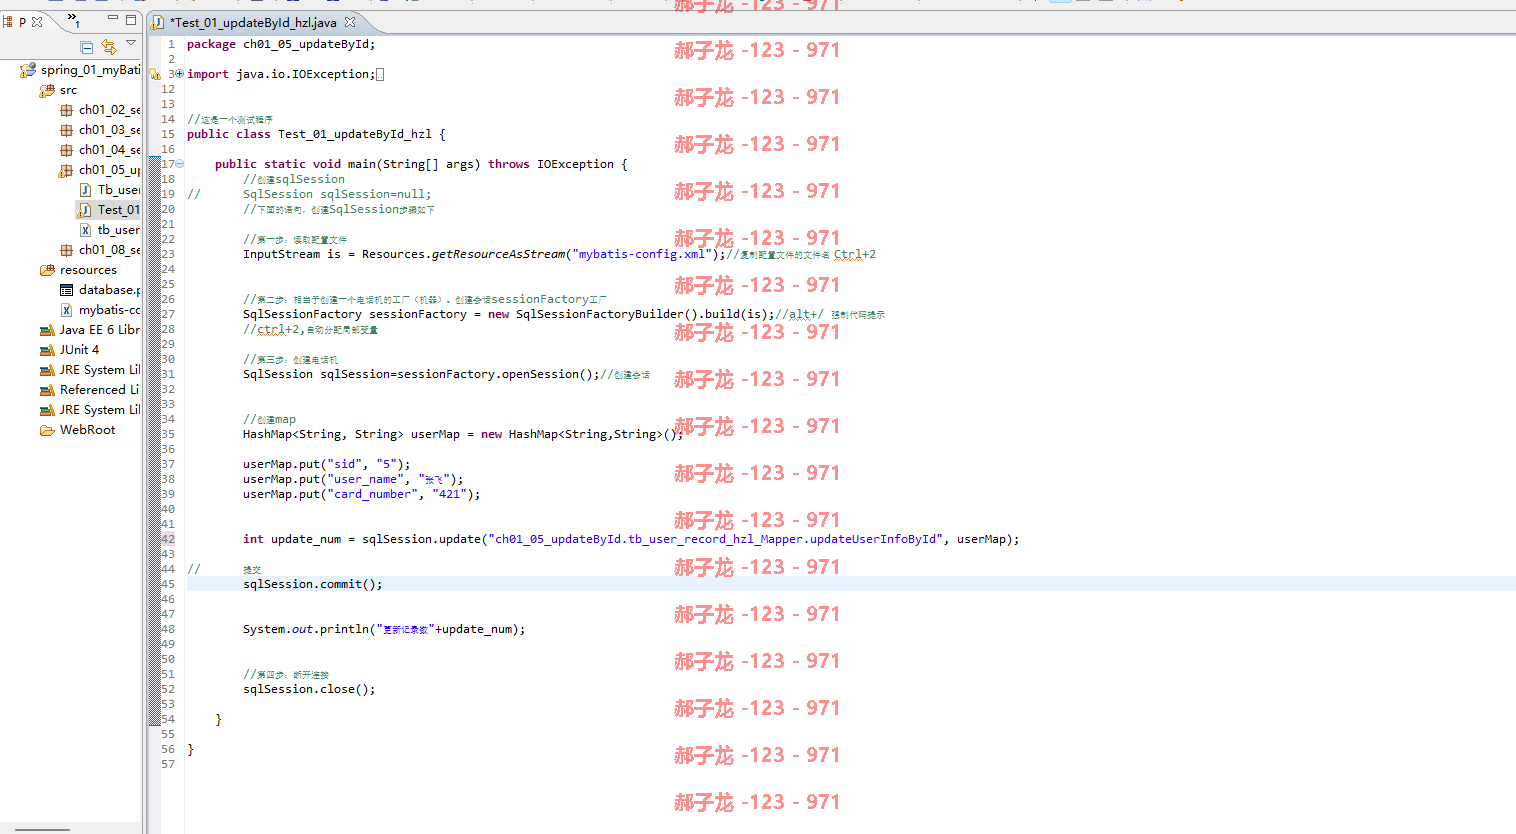This screenshot has width=1516, height=834.
Task: Click the sqlSession.commit() line
Action: click(x=313, y=584)
